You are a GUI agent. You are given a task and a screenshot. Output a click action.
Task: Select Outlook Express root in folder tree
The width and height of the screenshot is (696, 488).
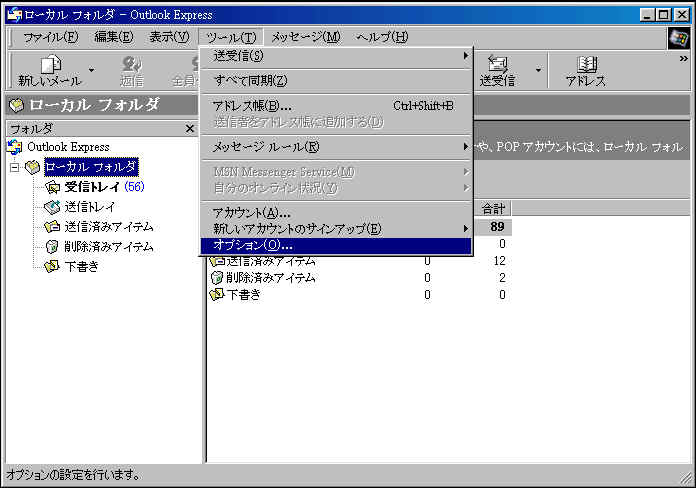(x=68, y=147)
